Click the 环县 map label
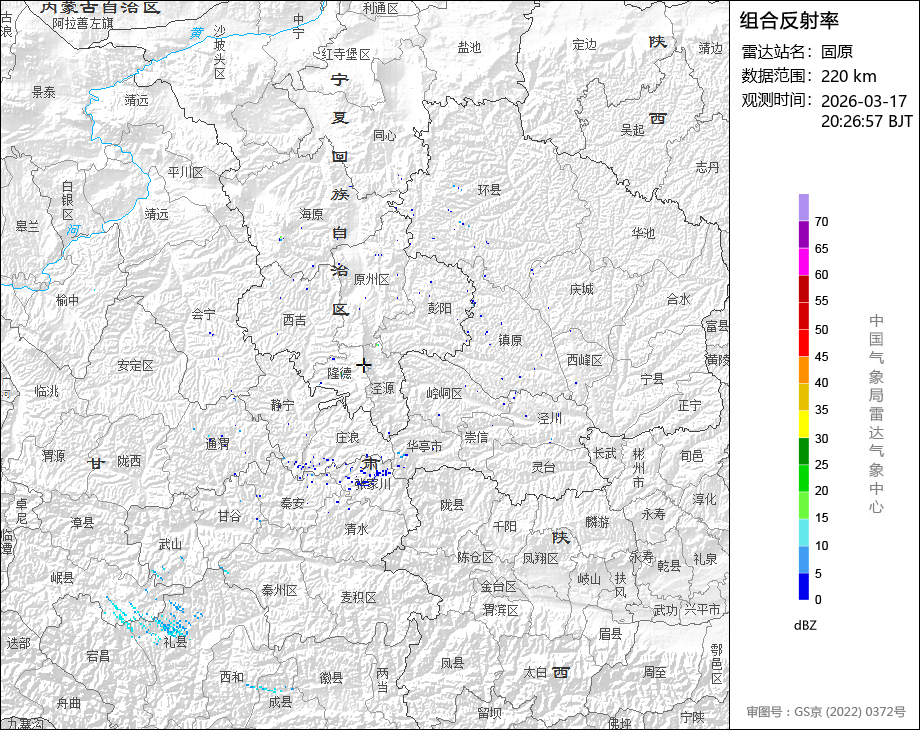920x730 pixels. (x=489, y=190)
